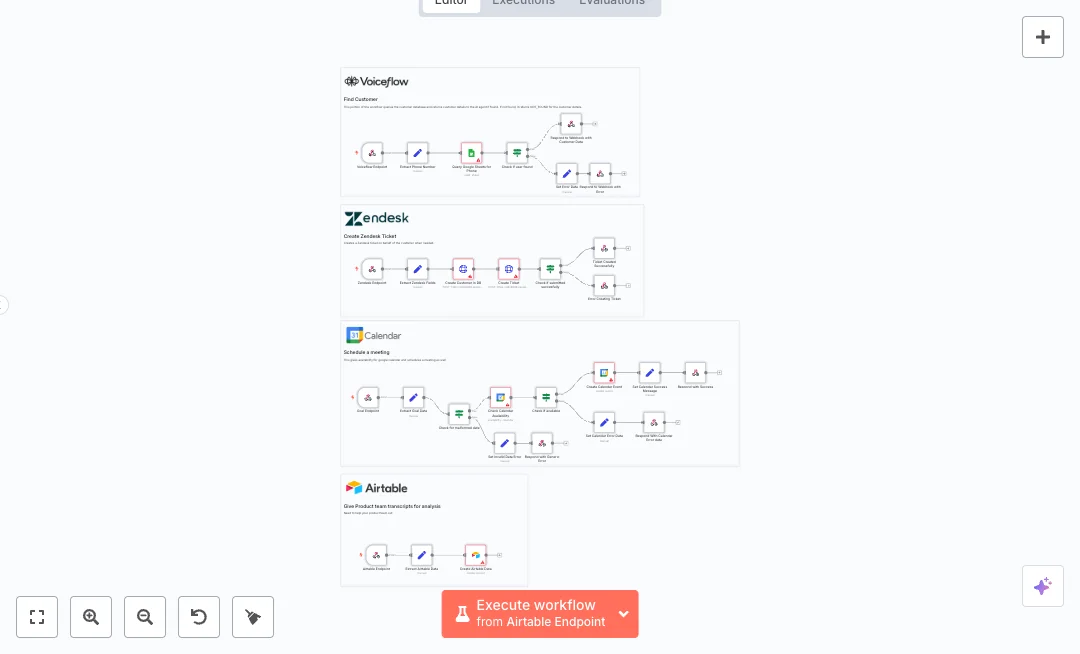Screen dimensions: 1080x654
Task: Switch to the Evaluations tab
Action: tap(612, 2)
